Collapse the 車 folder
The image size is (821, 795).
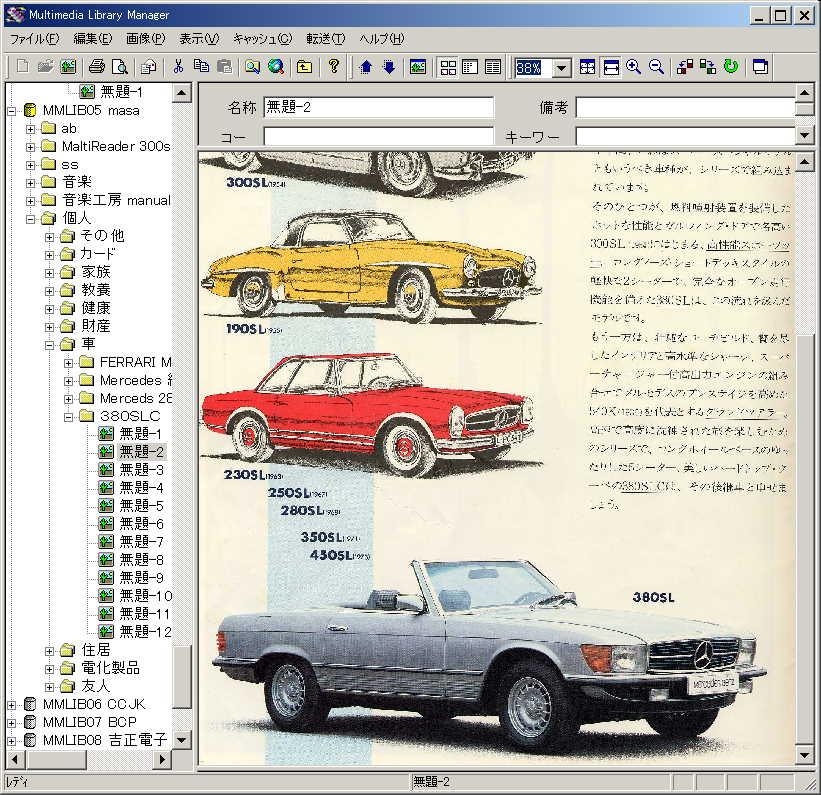[x=49, y=345]
